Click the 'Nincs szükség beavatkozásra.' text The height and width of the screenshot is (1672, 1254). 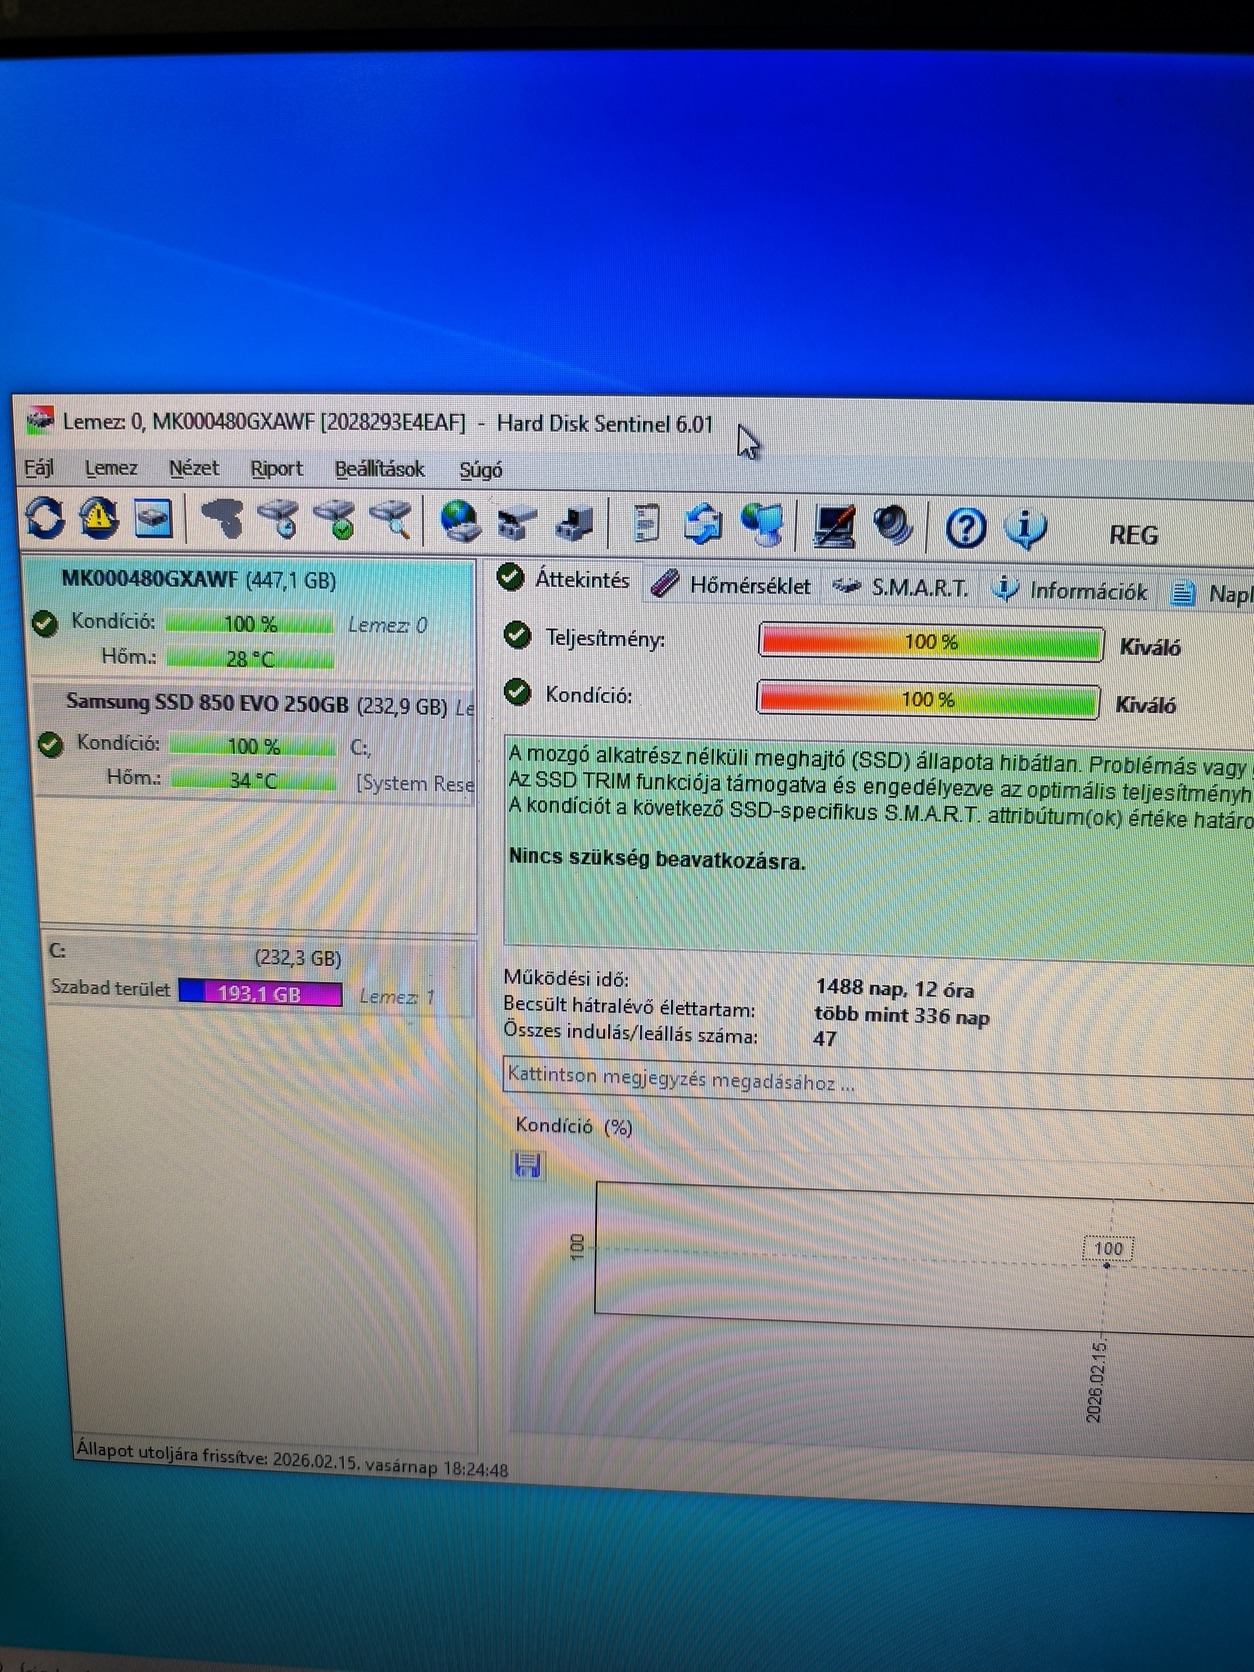[657, 859]
